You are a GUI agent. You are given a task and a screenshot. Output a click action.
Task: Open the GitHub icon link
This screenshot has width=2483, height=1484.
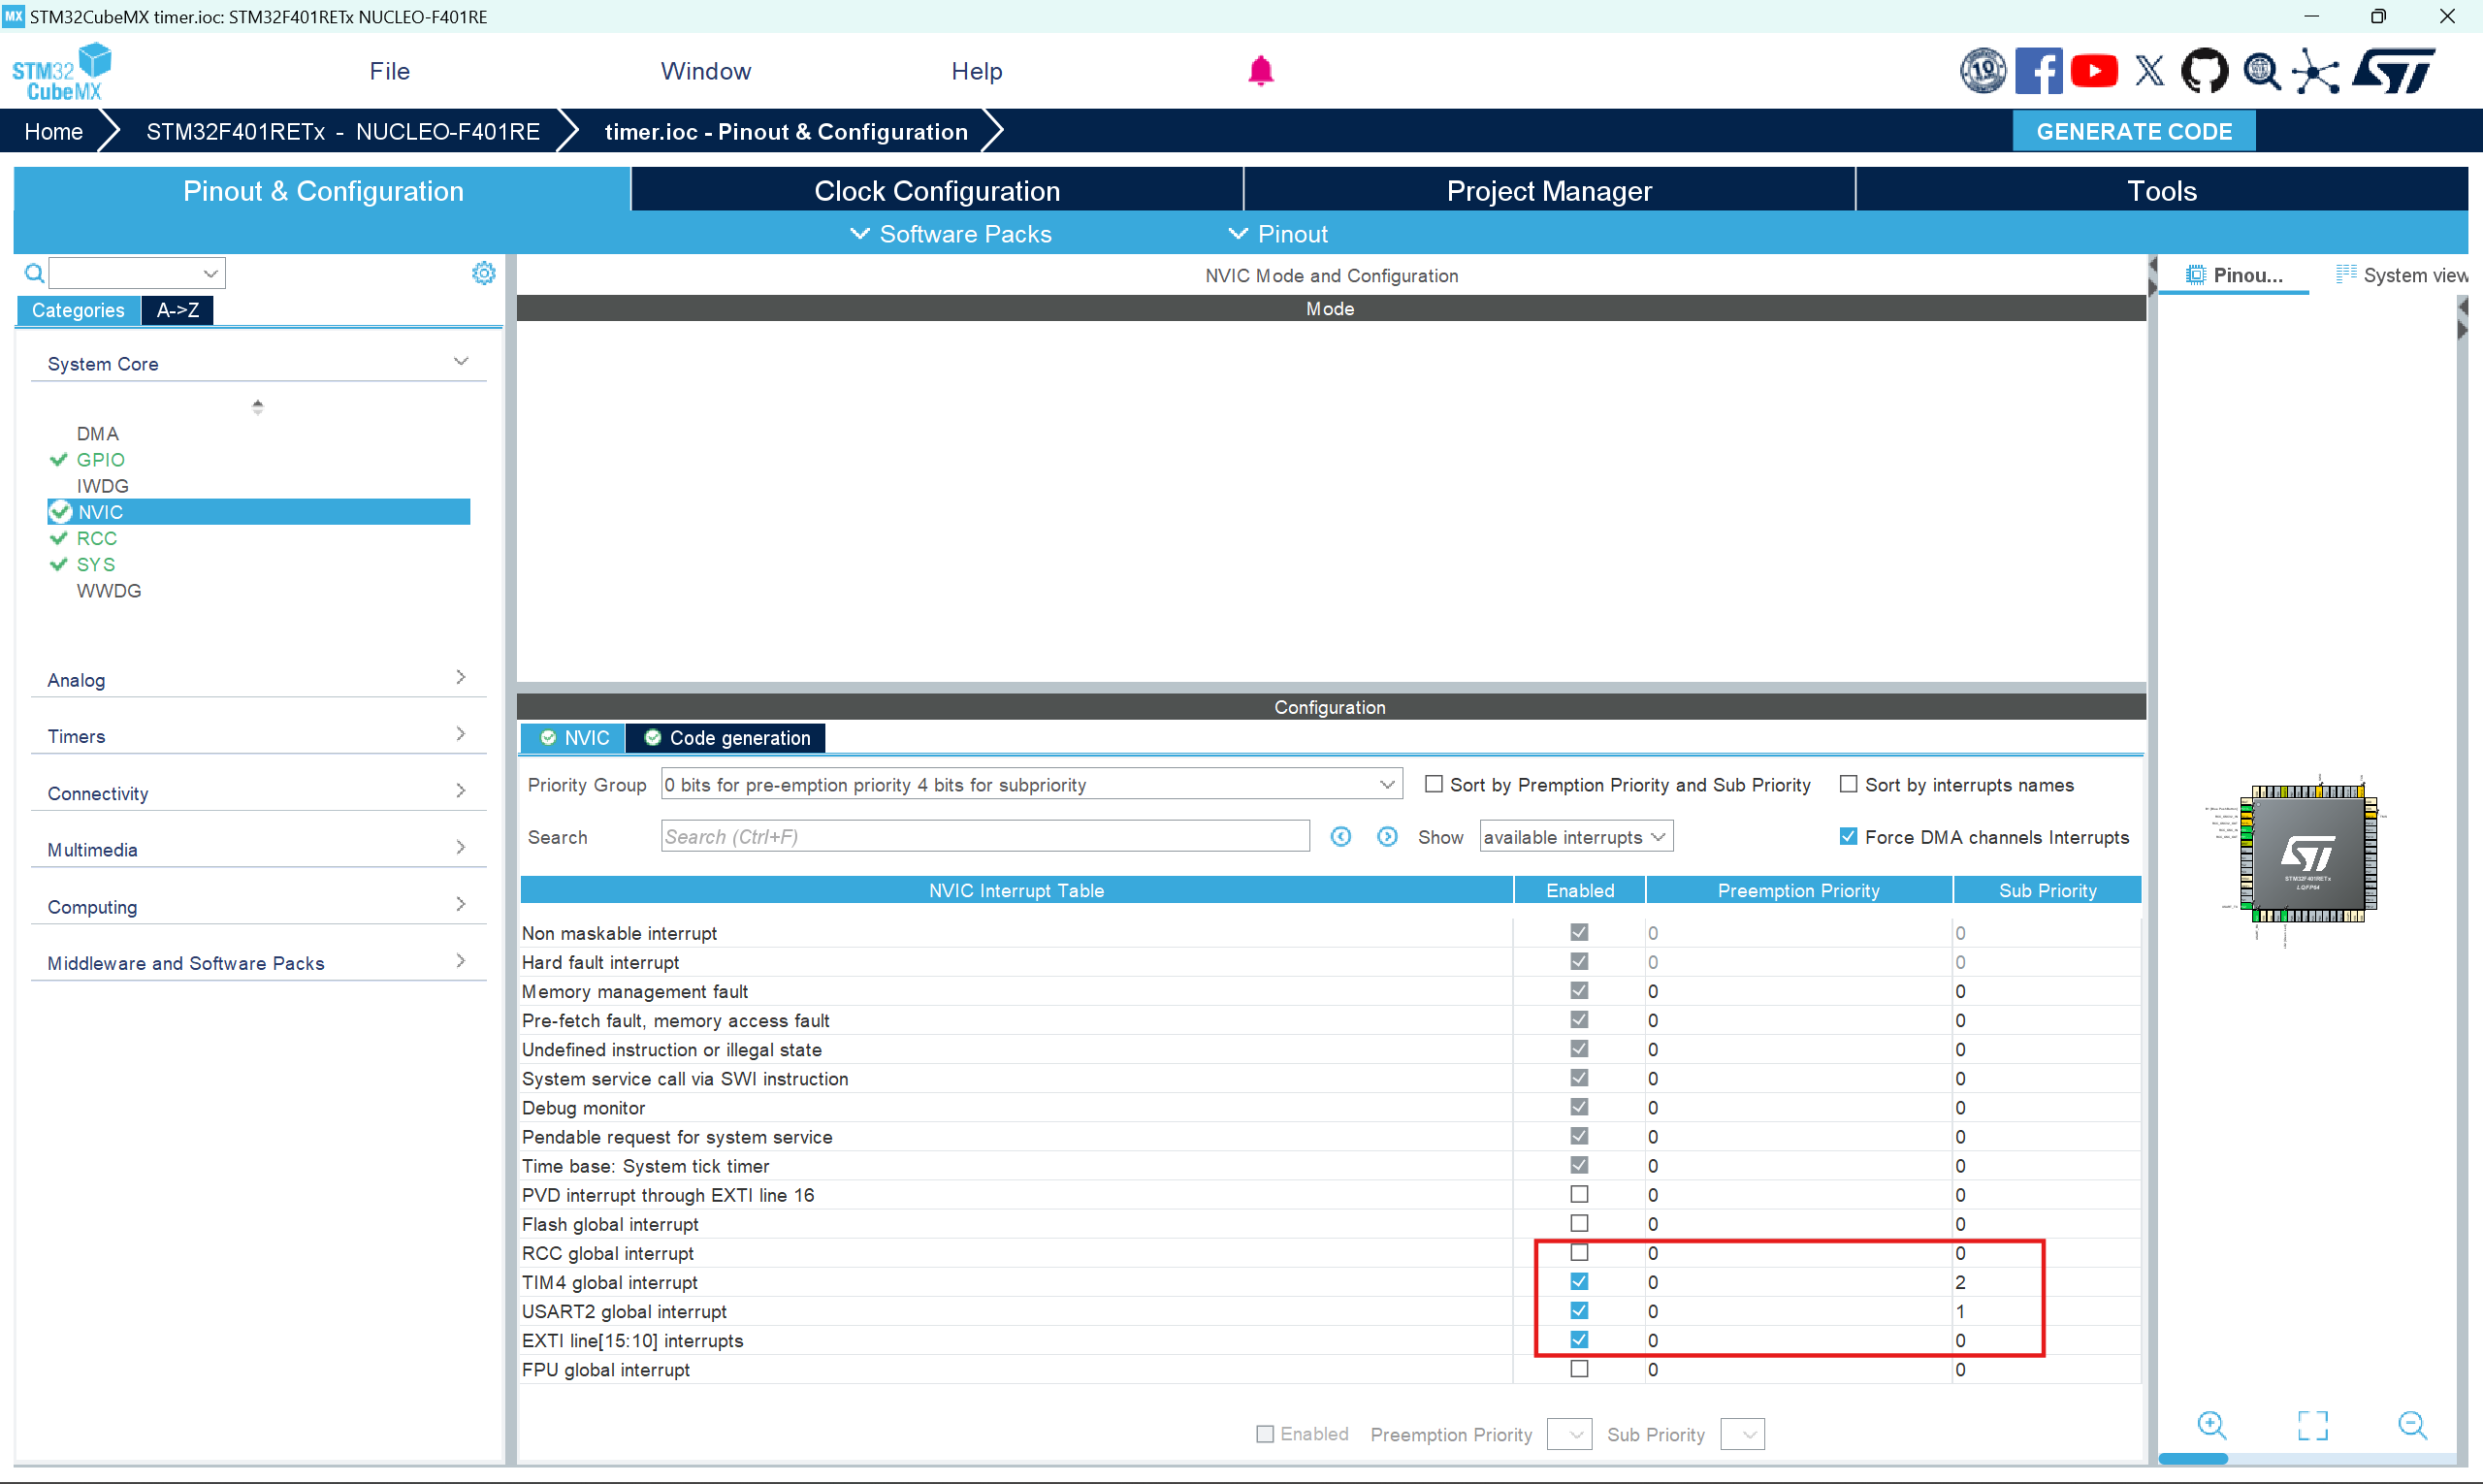click(x=2204, y=71)
